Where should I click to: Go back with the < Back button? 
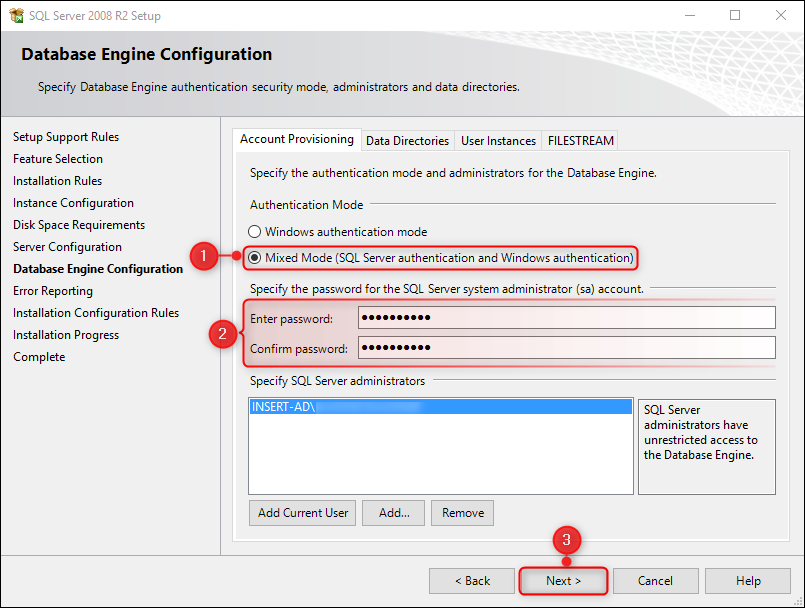pos(472,581)
